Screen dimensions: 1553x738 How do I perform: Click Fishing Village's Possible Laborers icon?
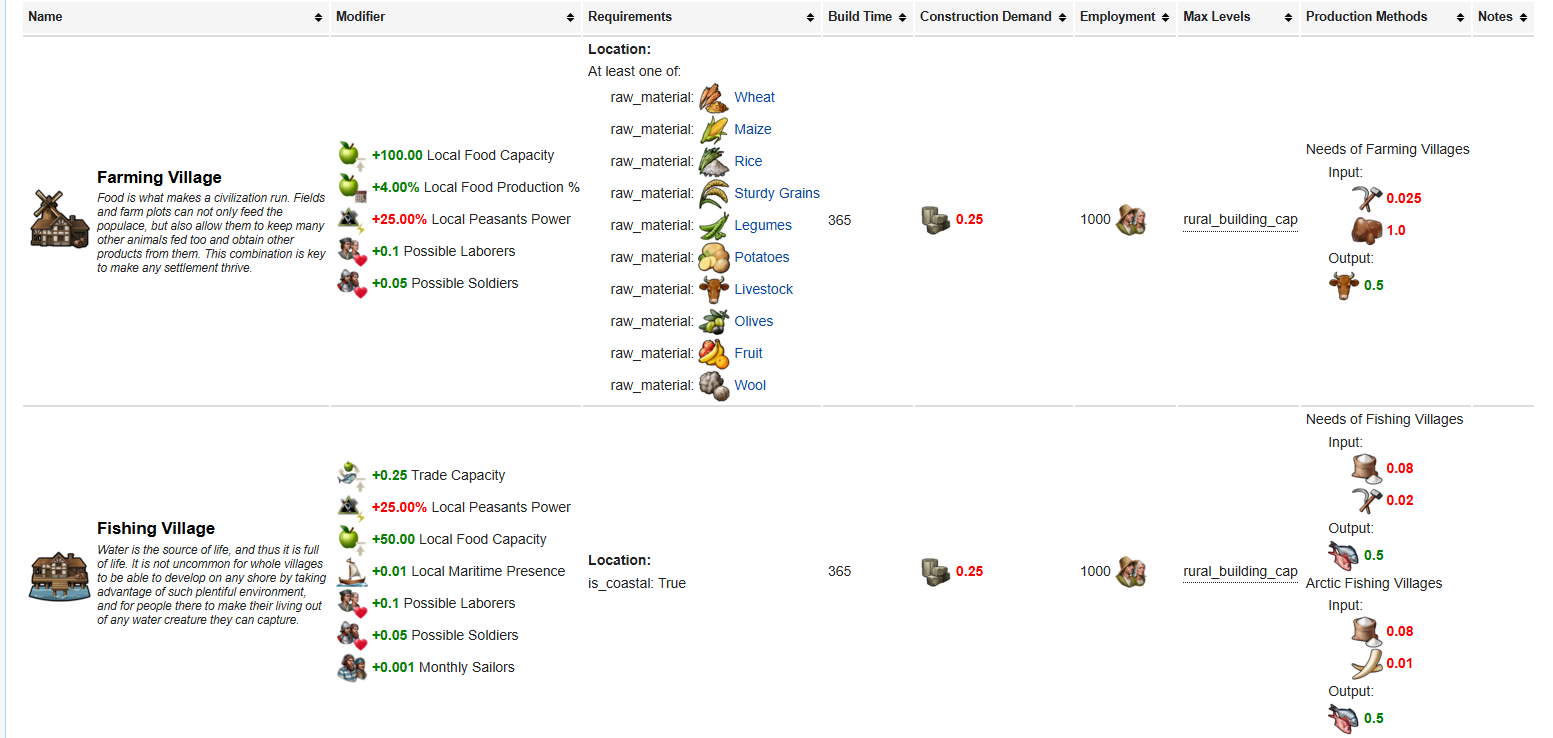pos(352,603)
